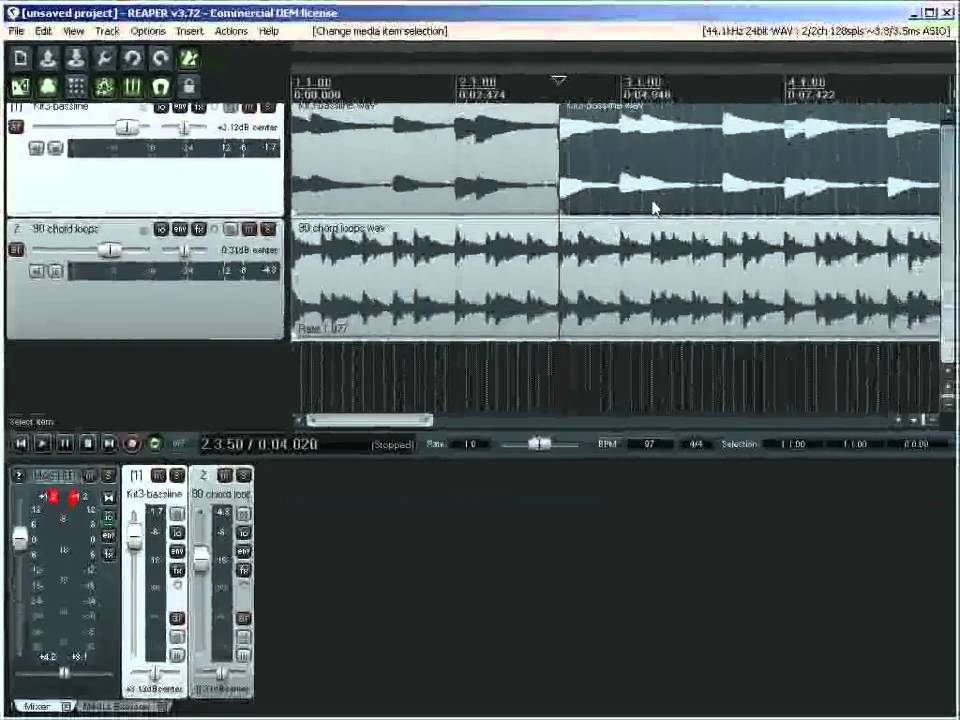Open the Actions menu
This screenshot has height=720, width=960.
click(231, 31)
